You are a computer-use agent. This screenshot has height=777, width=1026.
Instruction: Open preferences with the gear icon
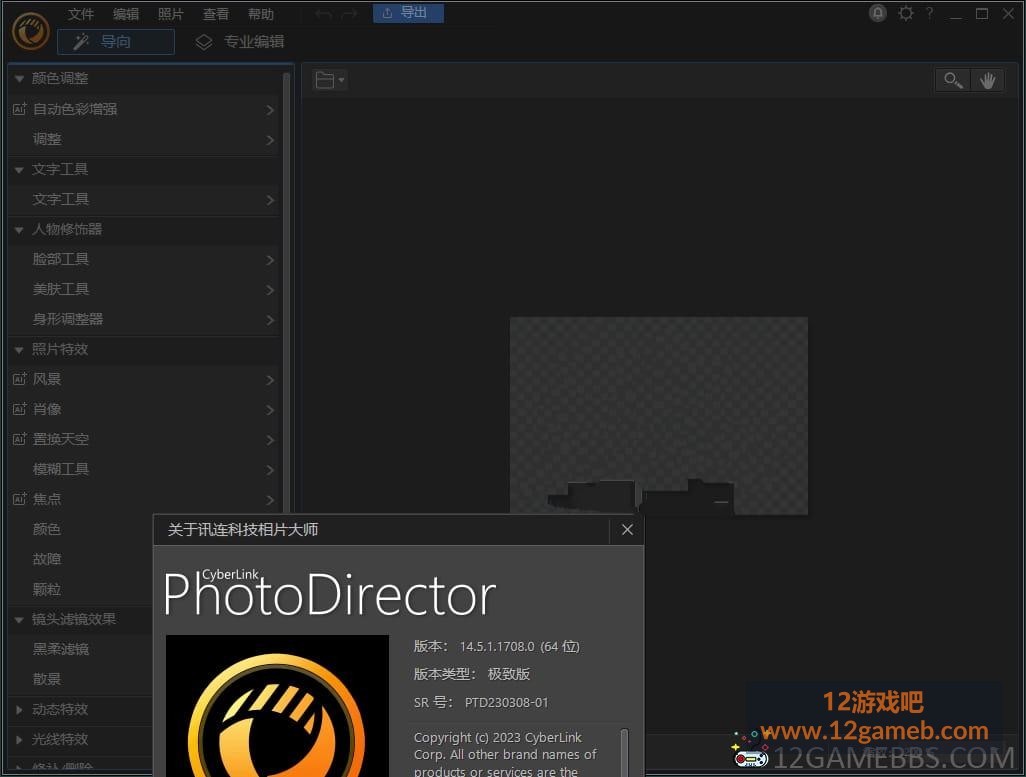coord(906,13)
